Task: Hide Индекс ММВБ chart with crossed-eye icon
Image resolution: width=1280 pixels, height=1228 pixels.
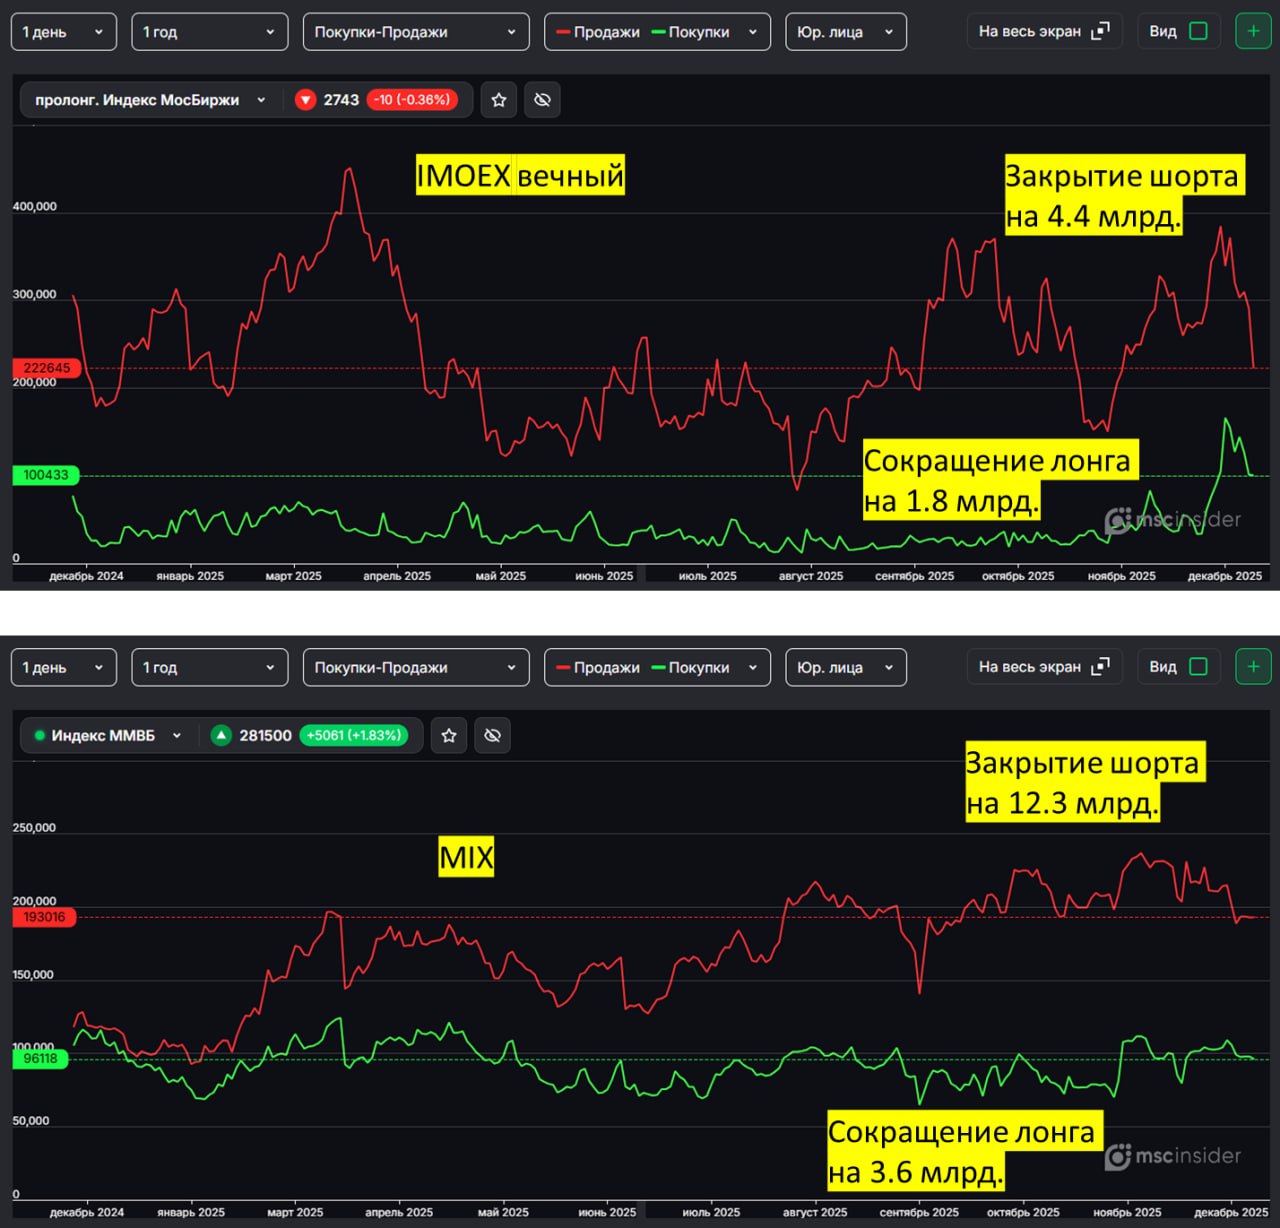Action: point(492,736)
